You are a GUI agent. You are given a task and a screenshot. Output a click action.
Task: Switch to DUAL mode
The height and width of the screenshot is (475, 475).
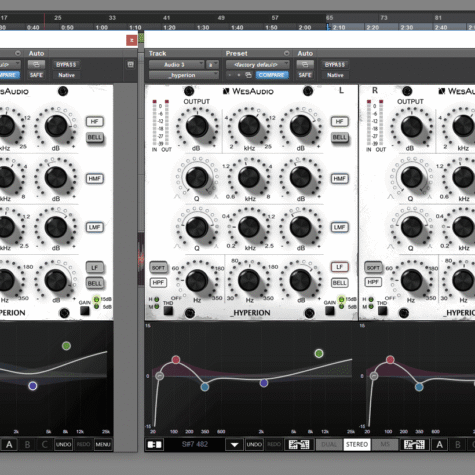(329, 445)
